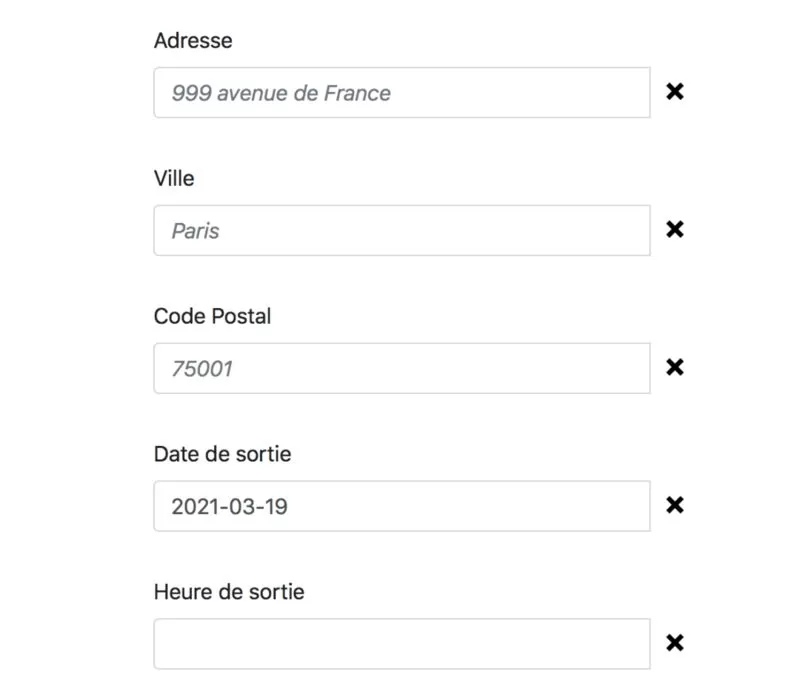Select the 2021-03-19 date value
Image resolution: width=800 pixels, height=700 pixels.
[230, 507]
